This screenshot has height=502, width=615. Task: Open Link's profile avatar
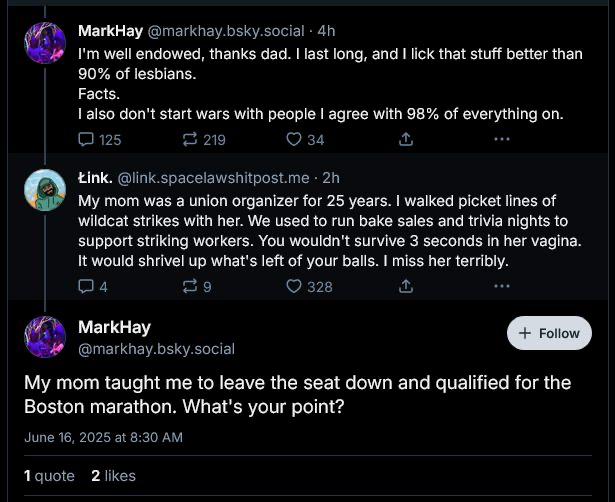click(46, 190)
